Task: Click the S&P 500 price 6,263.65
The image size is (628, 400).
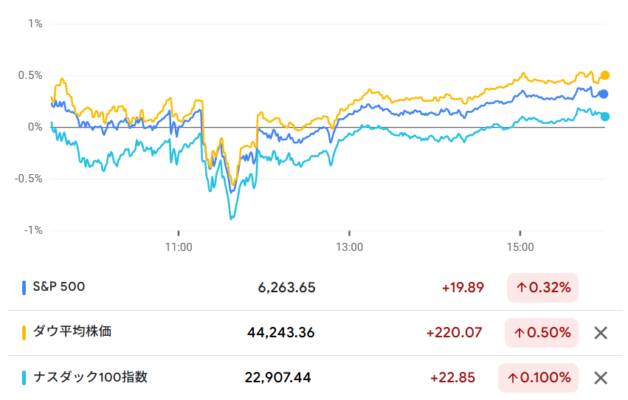Action: click(286, 287)
